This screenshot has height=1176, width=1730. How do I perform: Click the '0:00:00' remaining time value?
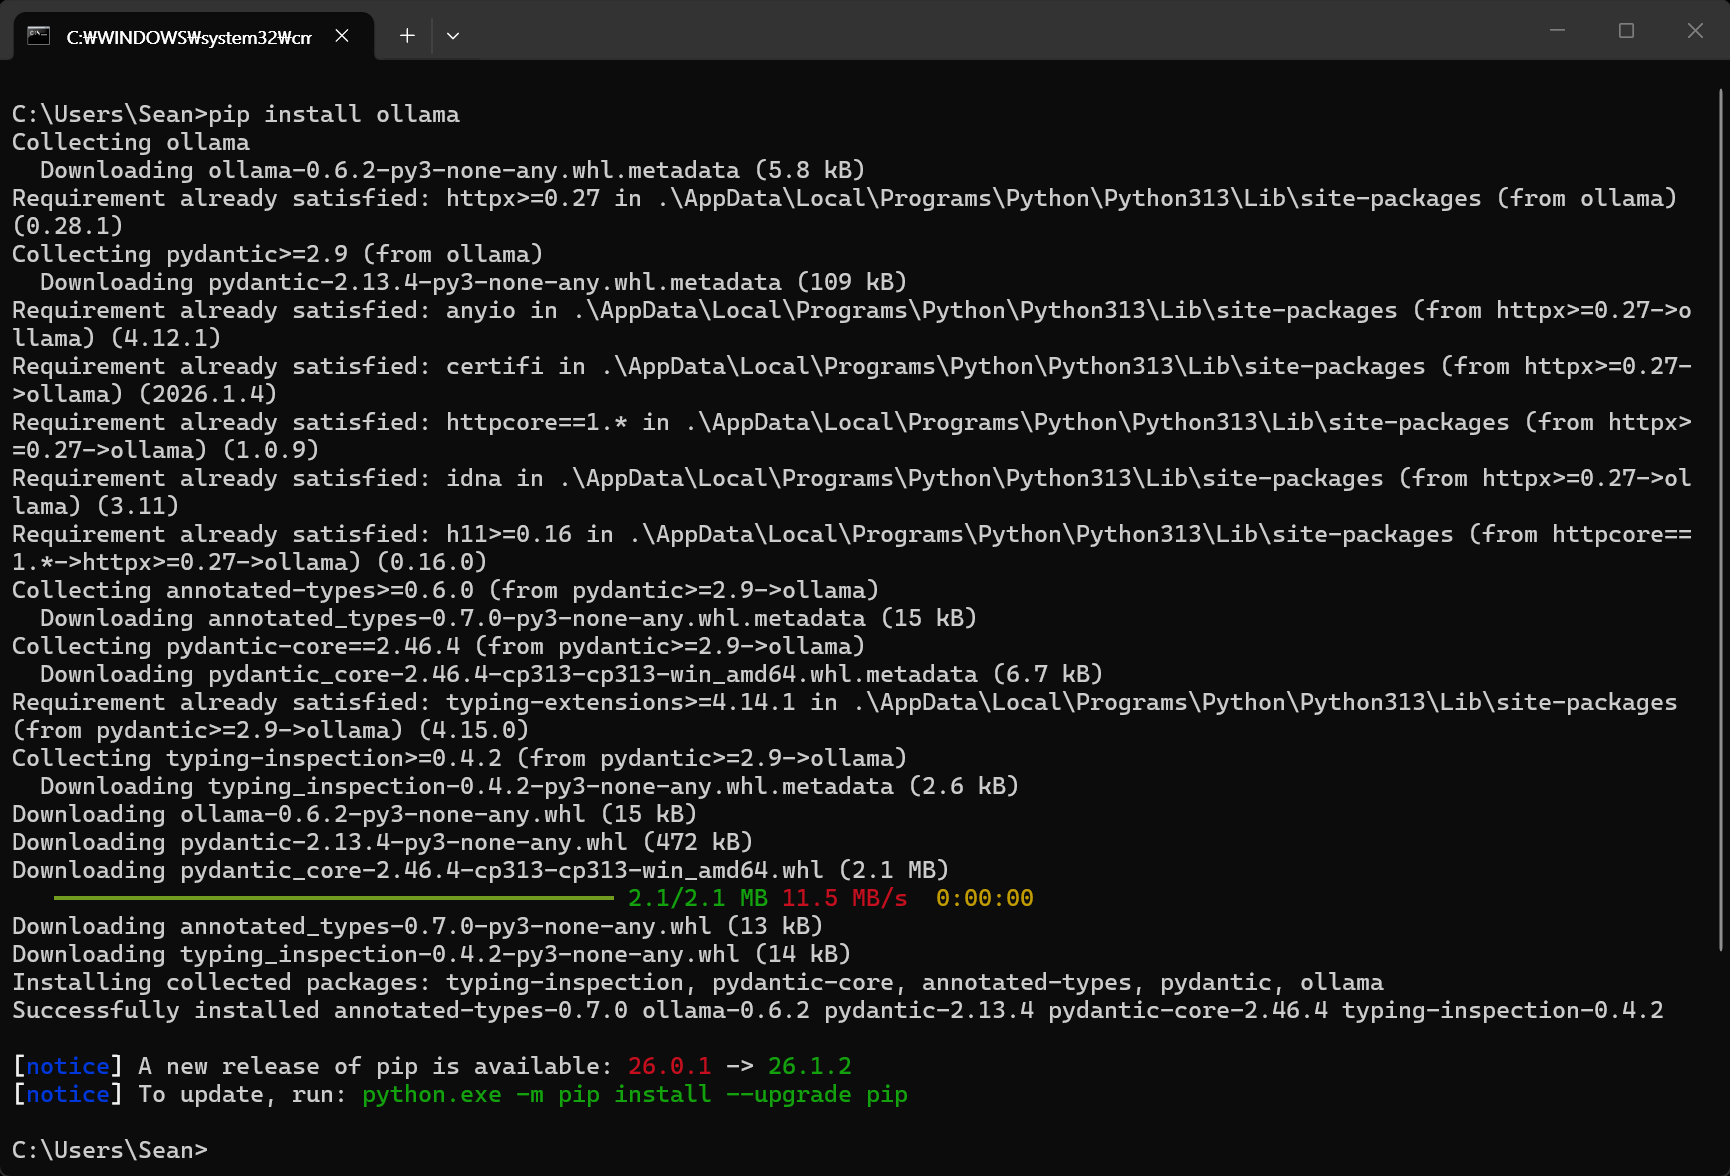[x=985, y=898]
